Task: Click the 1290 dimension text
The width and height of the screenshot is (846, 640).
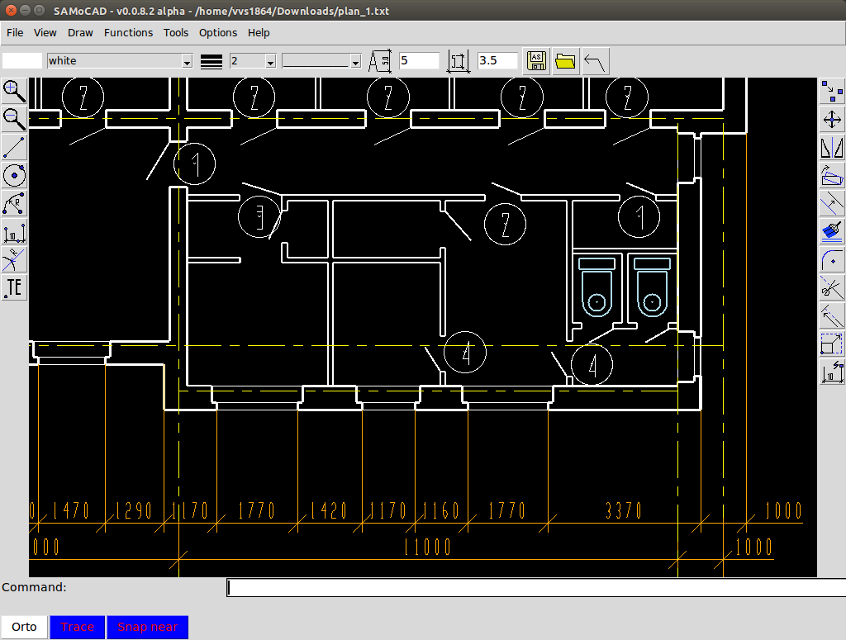Action: pyautogui.click(x=134, y=510)
